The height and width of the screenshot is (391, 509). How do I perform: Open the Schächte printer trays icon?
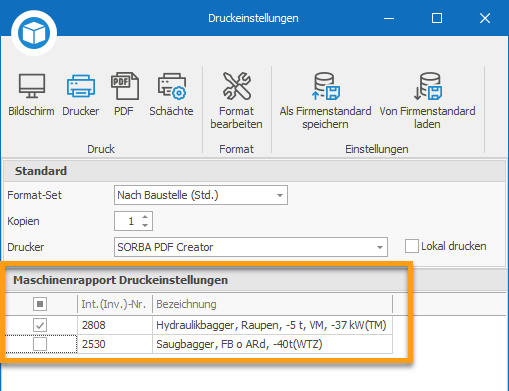tap(172, 86)
